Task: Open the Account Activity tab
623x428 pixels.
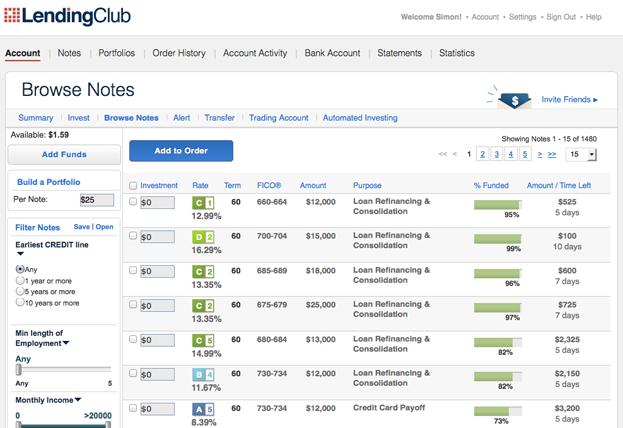Action: [255, 53]
